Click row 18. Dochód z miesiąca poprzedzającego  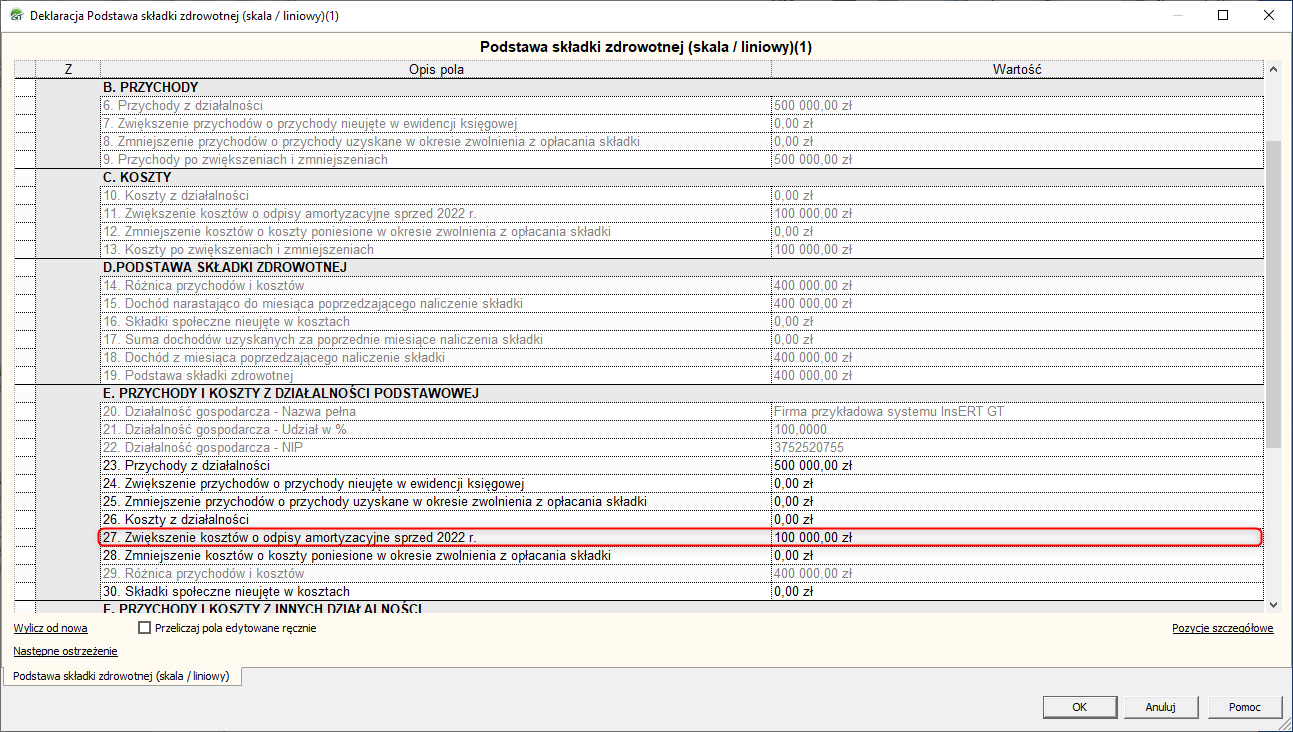(x=436, y=357)
